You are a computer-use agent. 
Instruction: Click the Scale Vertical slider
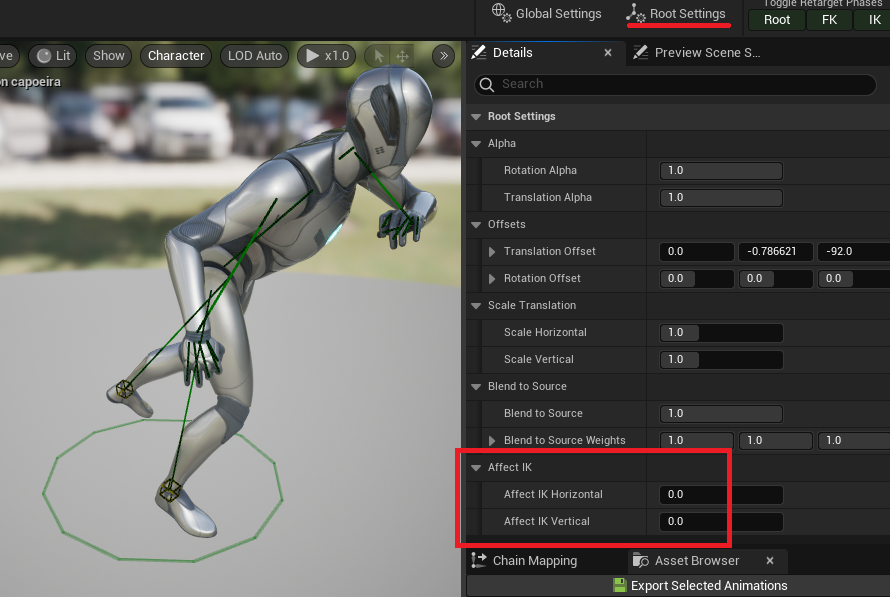coord(721,360)
